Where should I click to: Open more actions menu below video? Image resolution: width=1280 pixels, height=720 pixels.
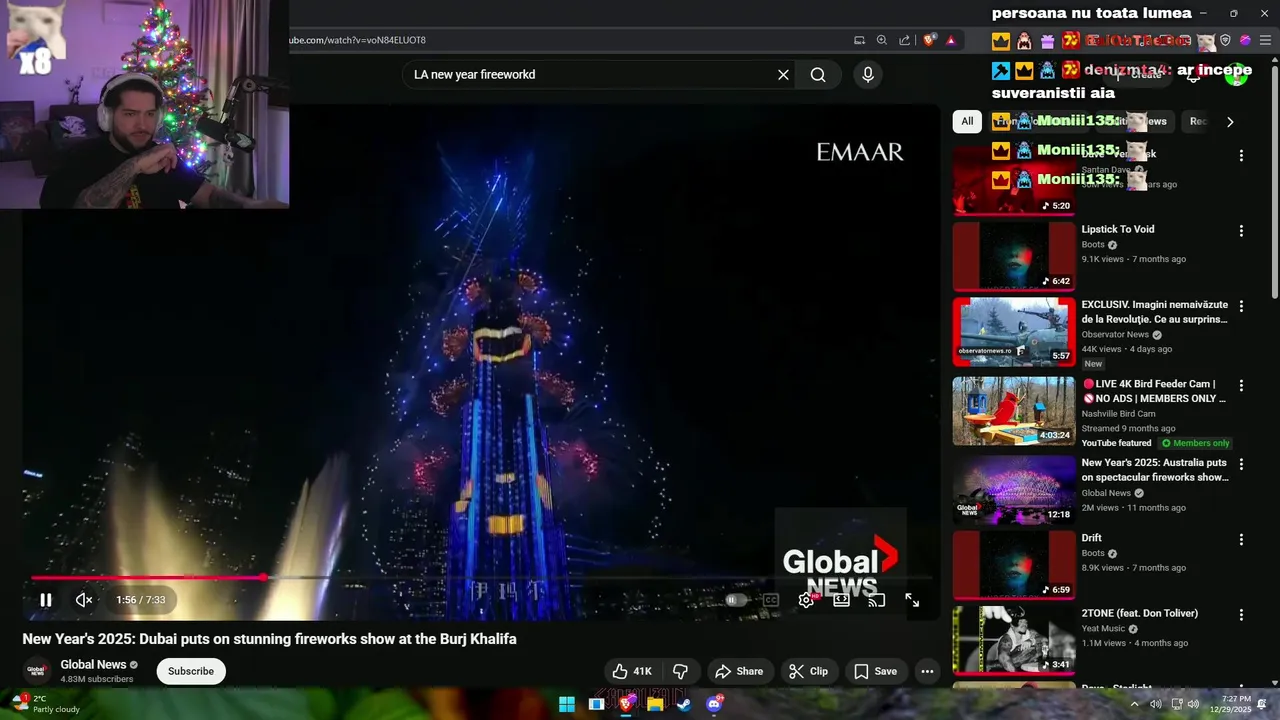(927, 671)
